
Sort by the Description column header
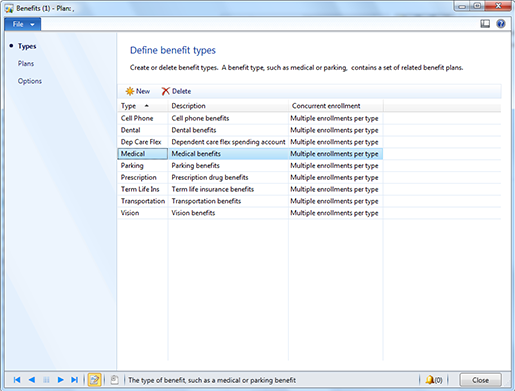point(228,106)
